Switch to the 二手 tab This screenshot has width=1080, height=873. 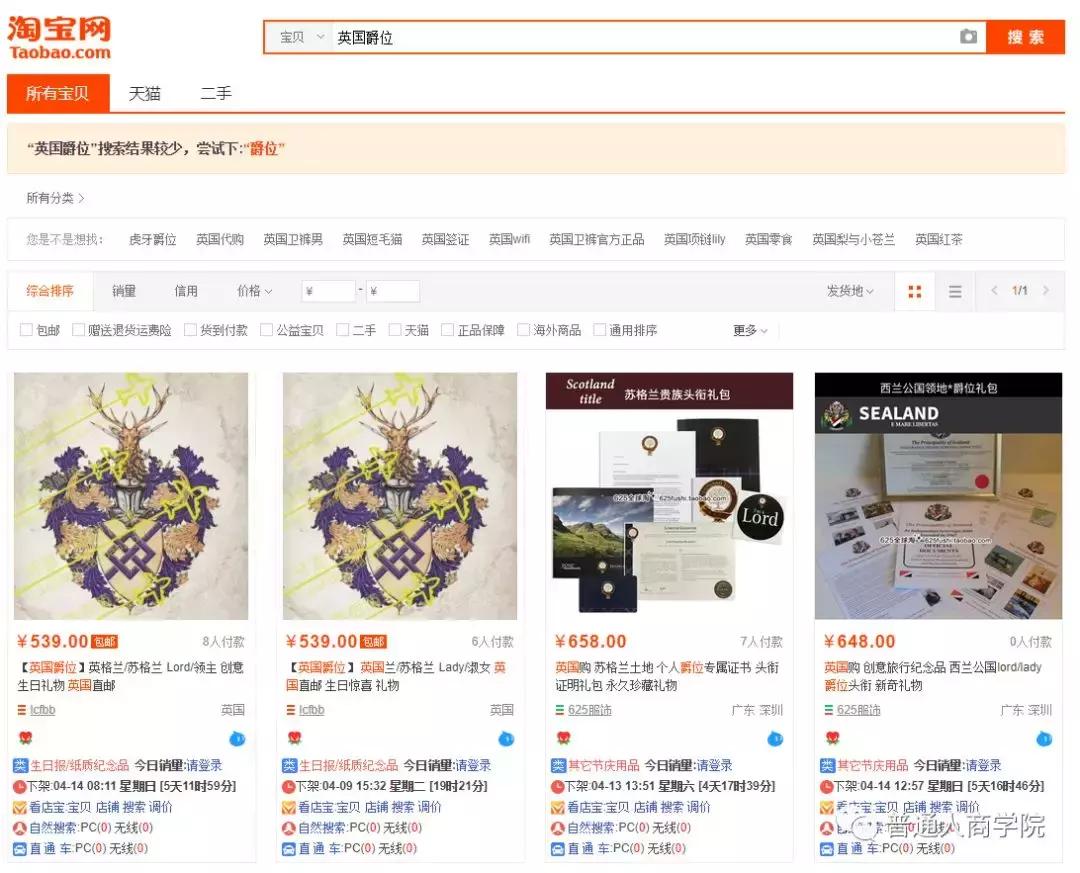pos(216,93)
